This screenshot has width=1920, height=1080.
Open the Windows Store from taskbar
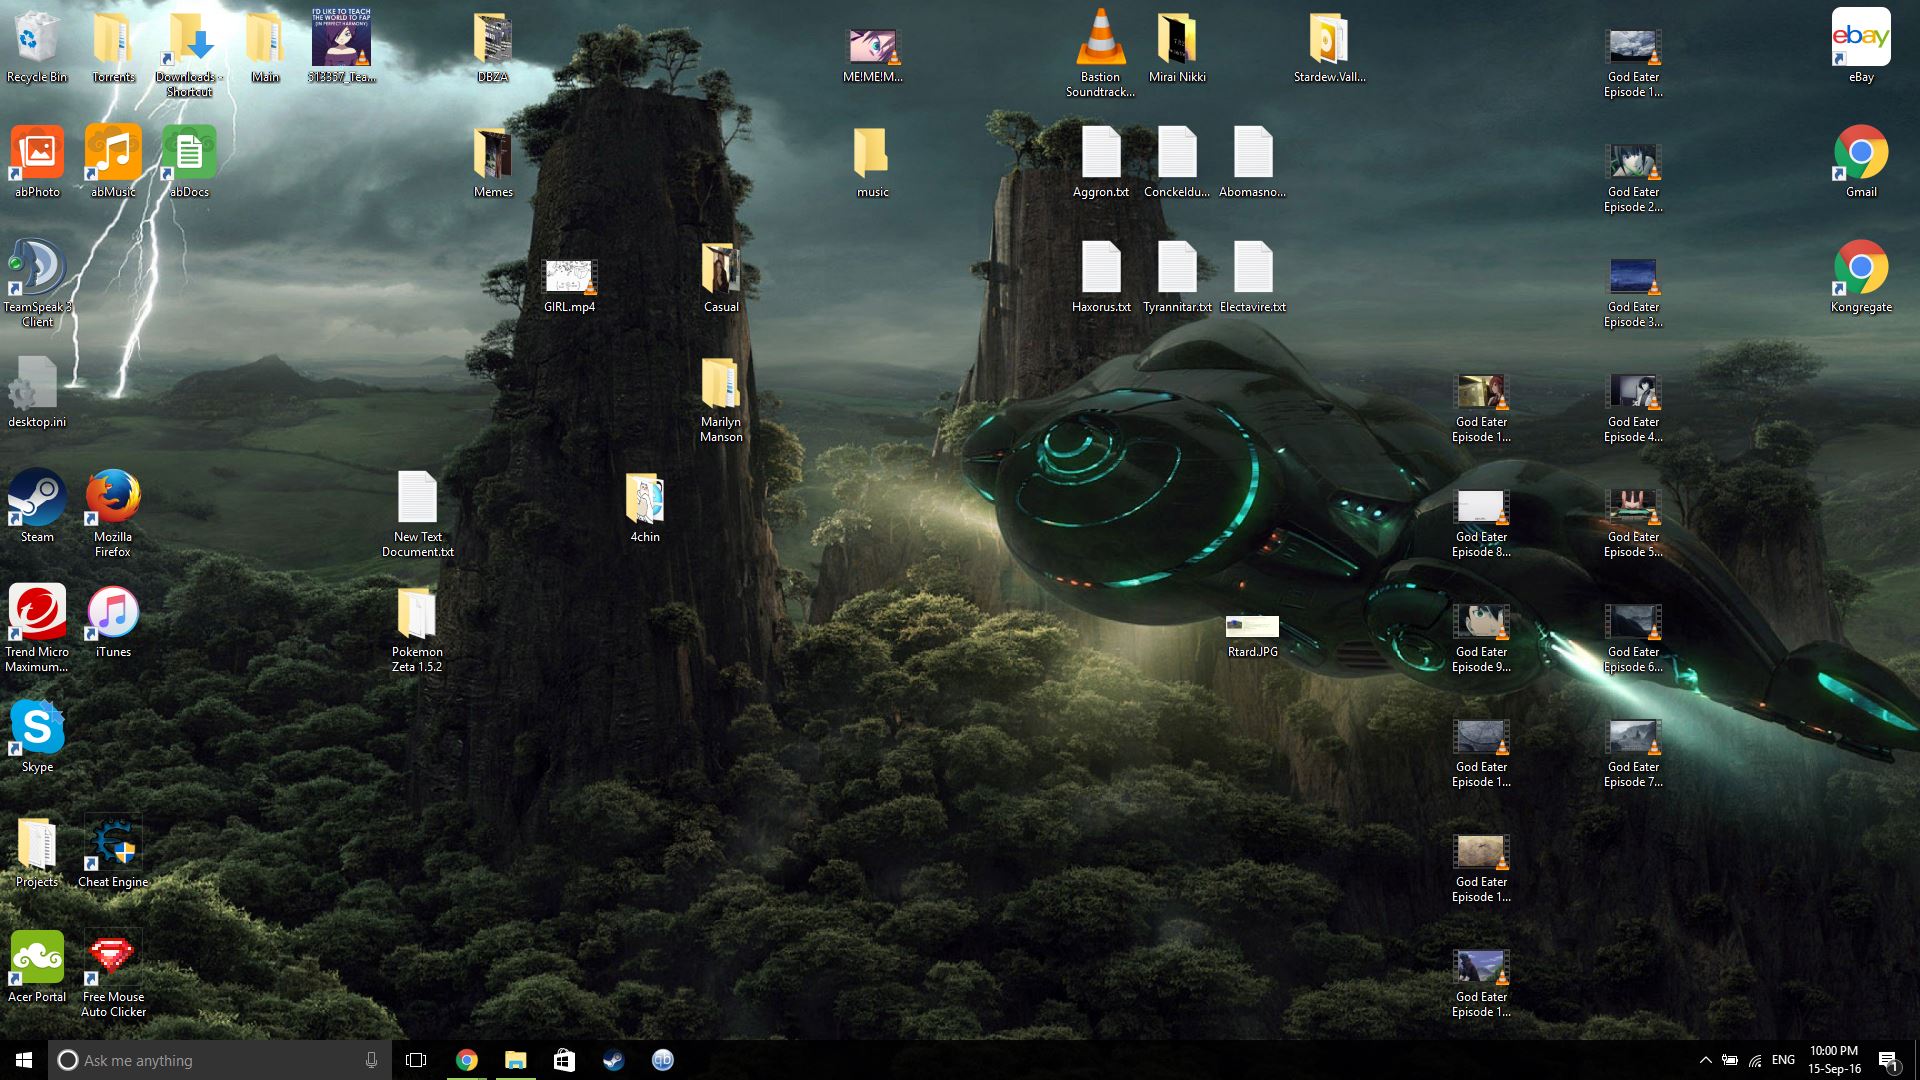(564, 1060)
